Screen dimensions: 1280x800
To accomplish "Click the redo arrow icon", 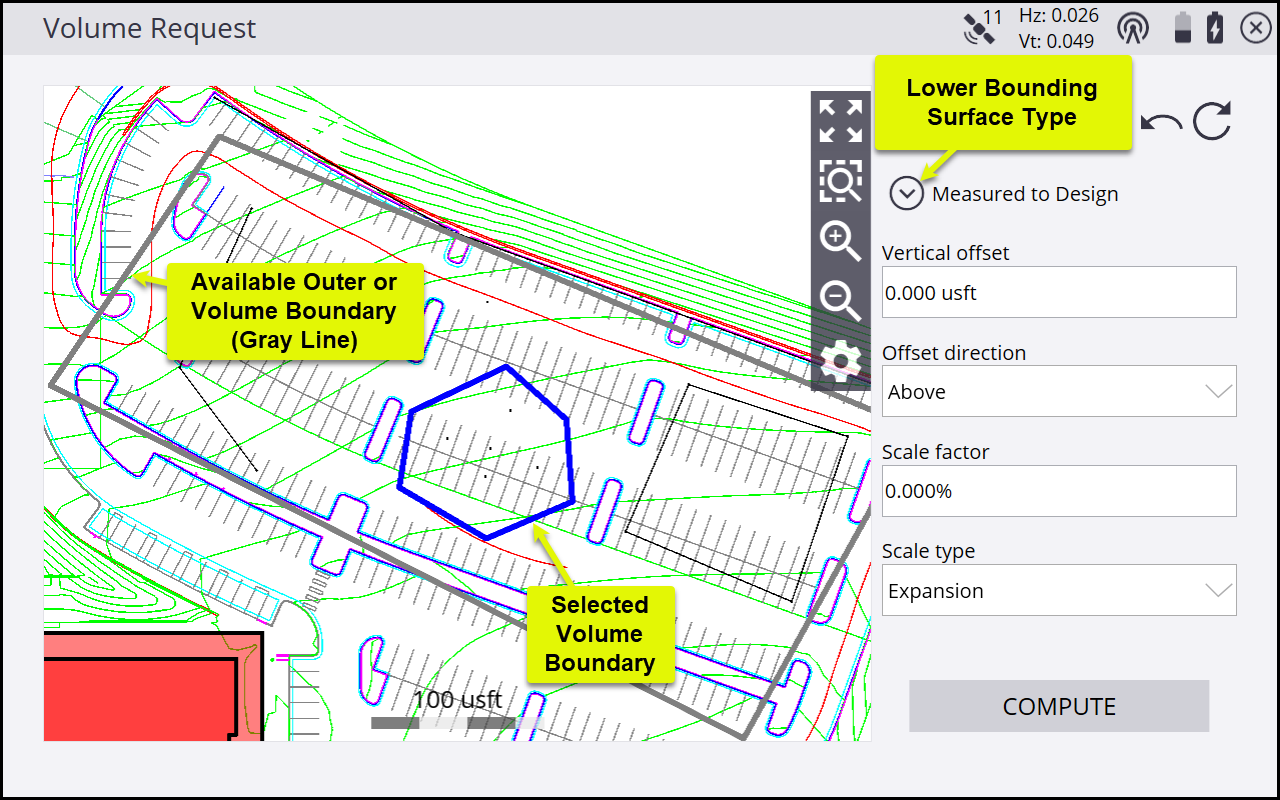I will [x=1212, y=121].
